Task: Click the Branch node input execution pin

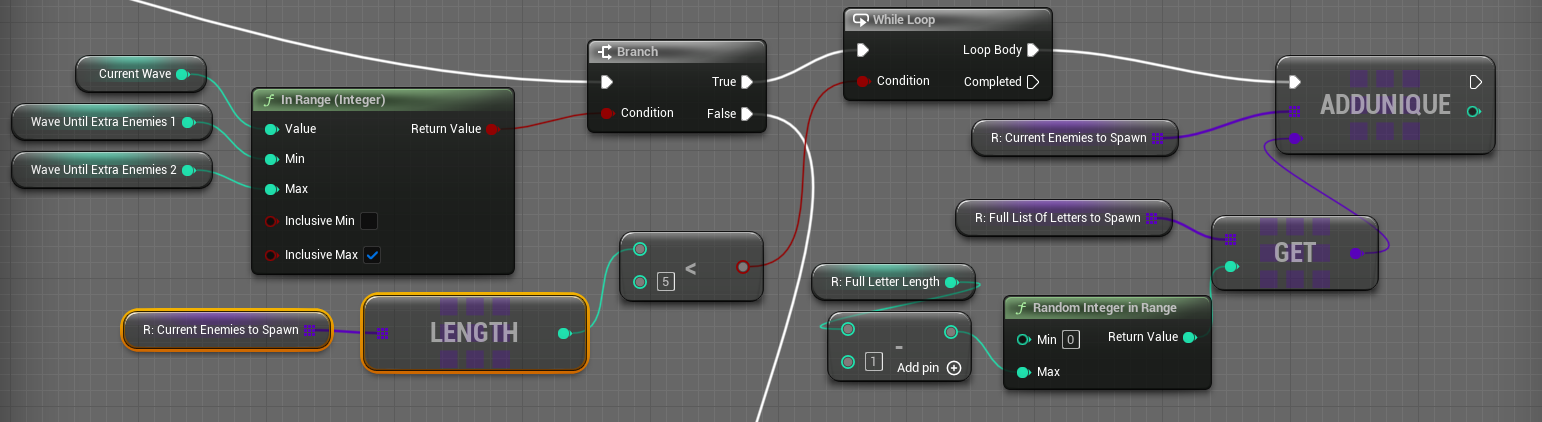Action: click(x=606, y=82)
